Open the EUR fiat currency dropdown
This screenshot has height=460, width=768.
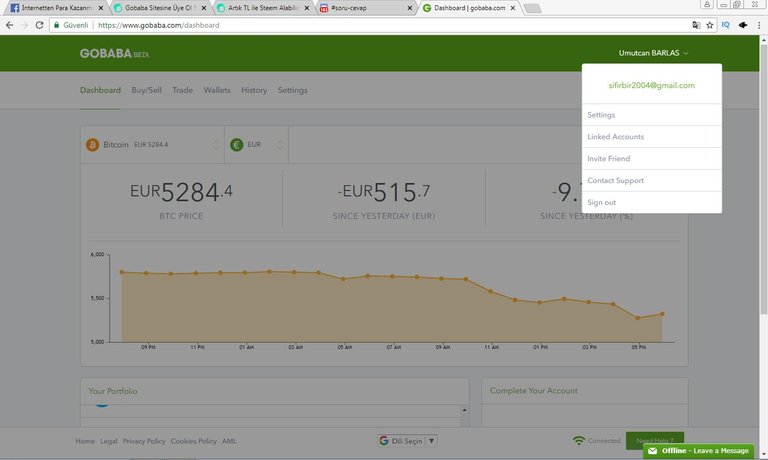(x=279, y=145)
